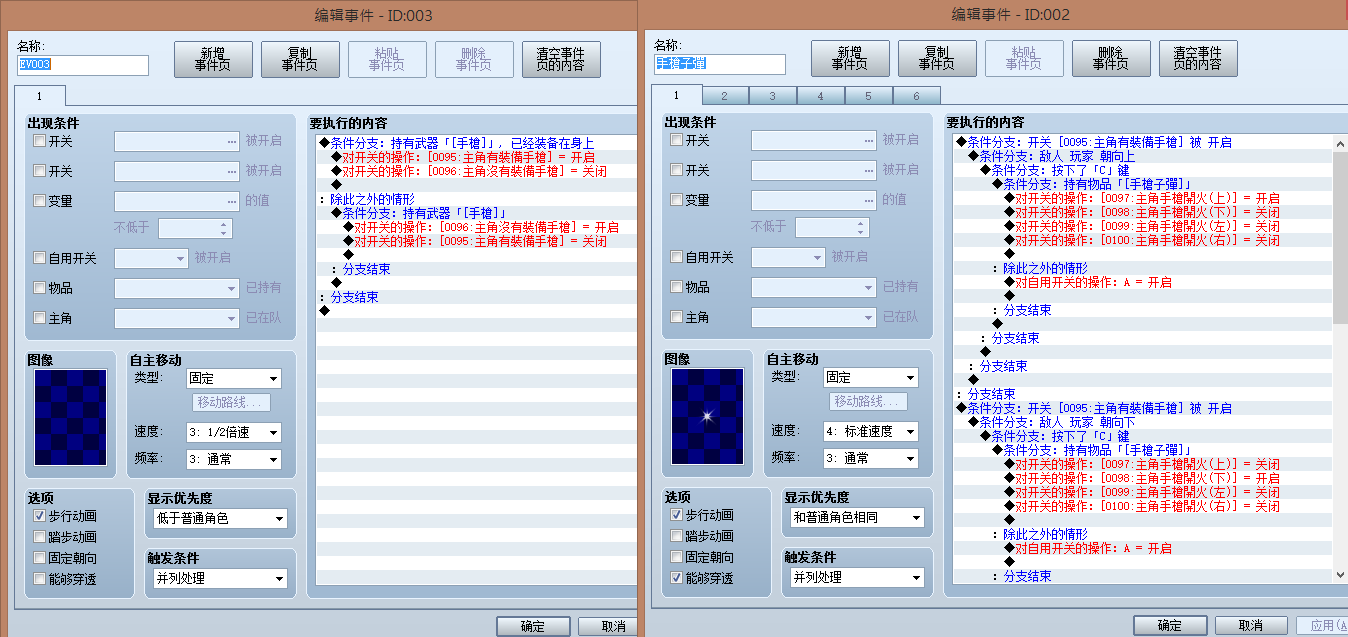
Task: Enable 主角 condition checkbox in ID:002 window
Action: click(677, 317)
